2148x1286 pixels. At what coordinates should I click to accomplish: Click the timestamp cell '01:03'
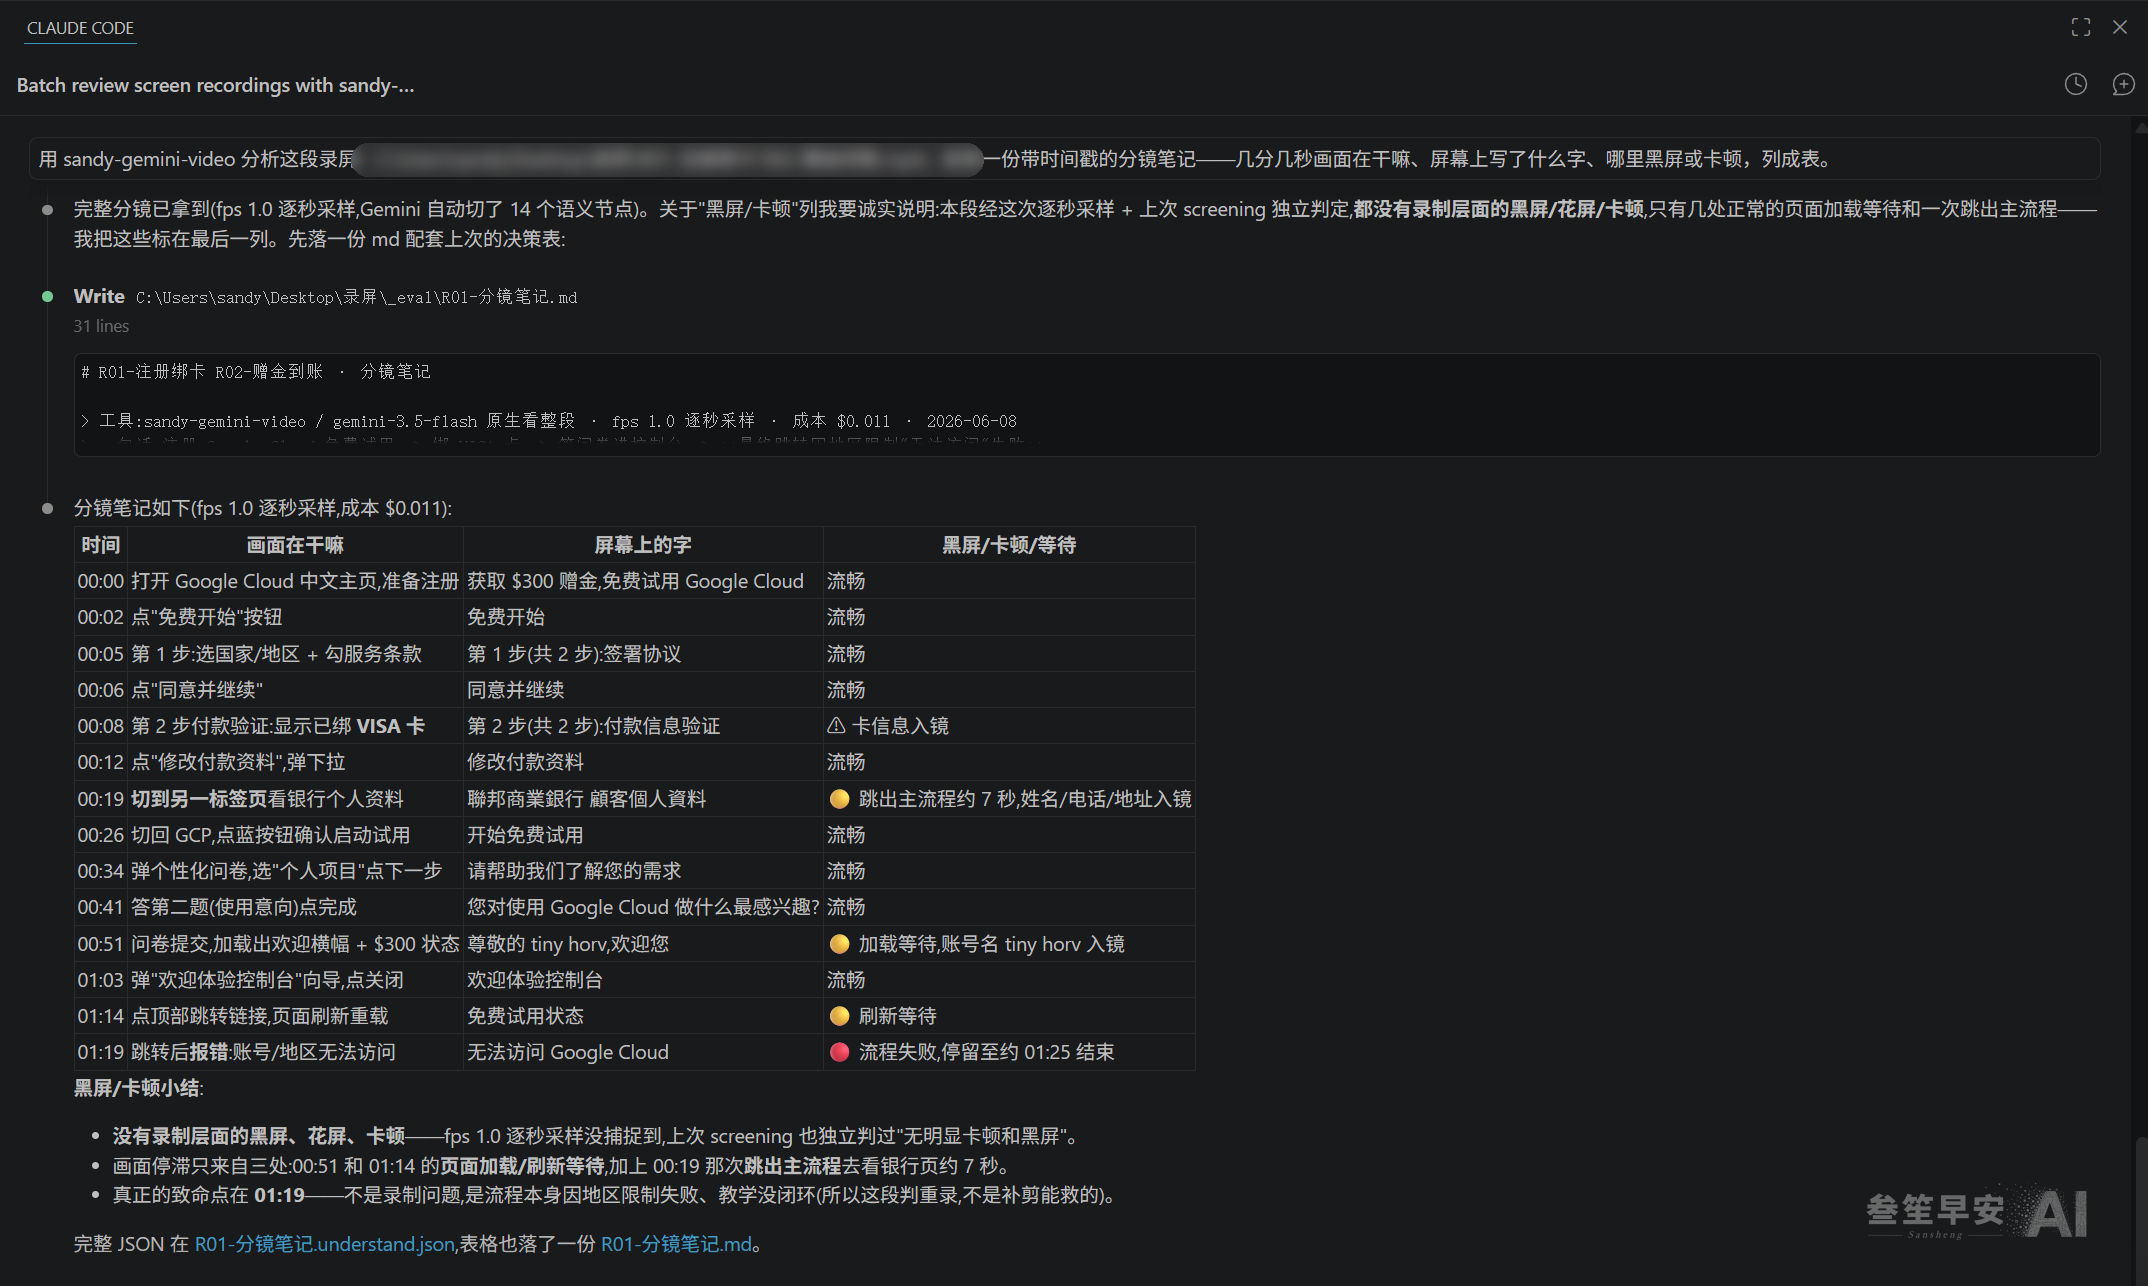(x=101, y=980)
